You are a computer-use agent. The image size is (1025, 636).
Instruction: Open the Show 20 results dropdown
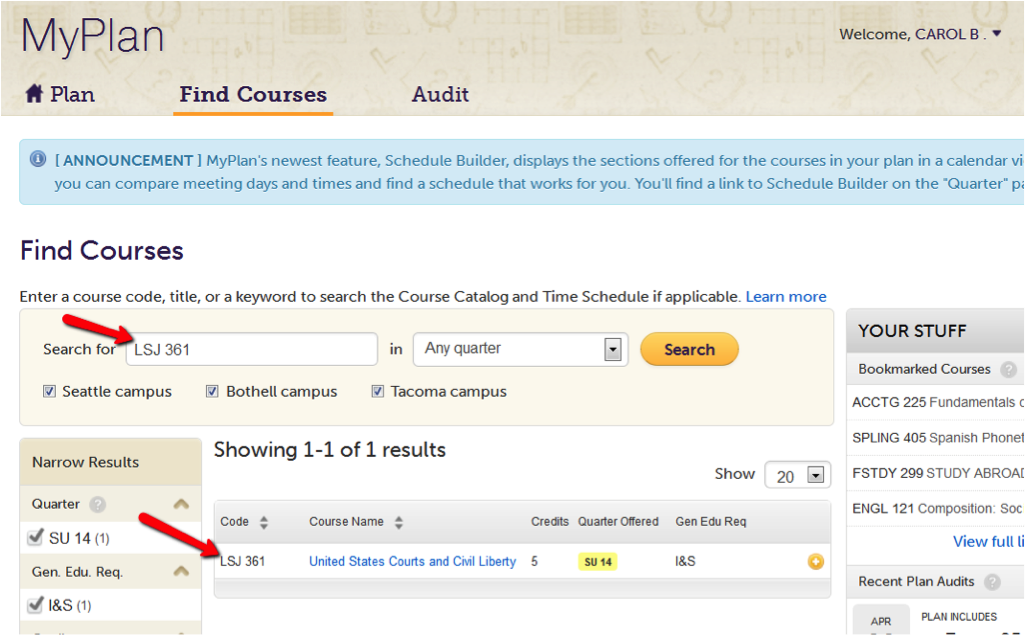(798, 475)
